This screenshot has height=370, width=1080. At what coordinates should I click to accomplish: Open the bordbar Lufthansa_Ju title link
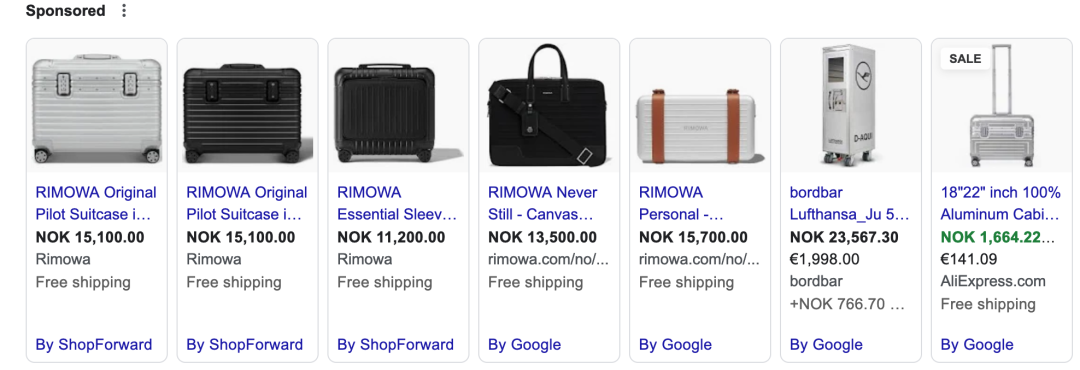point(850,203)
